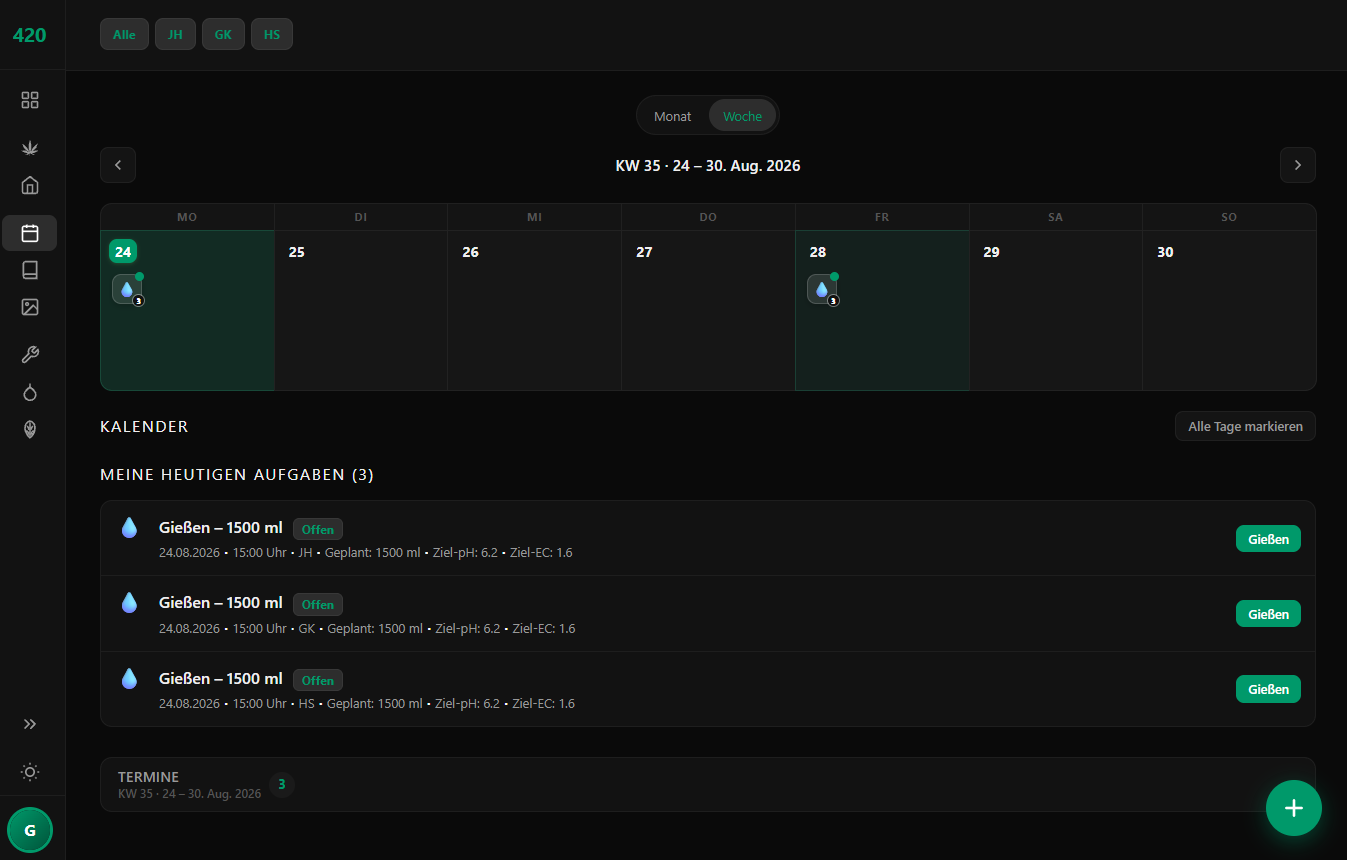Select the calendar icon in sidebar
Viewport: 1347px width, 860px height.
(30, 233)
